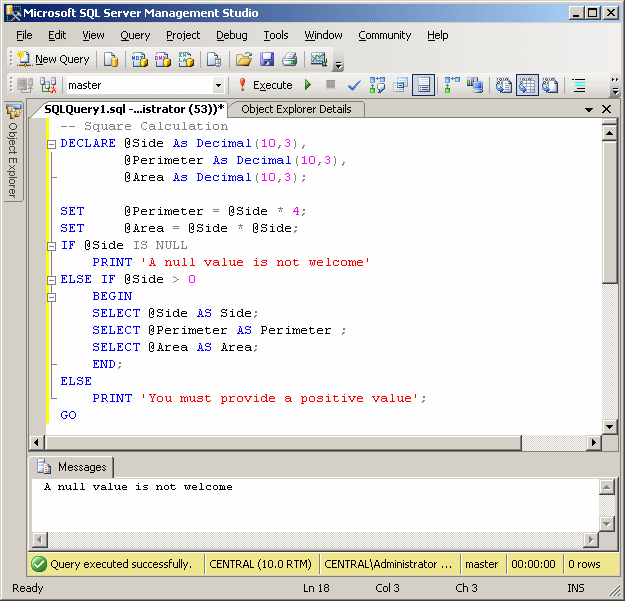Select the SQLQuery1.sql tab
Viewport: 625px width, 601px height.
click(134, 109)
